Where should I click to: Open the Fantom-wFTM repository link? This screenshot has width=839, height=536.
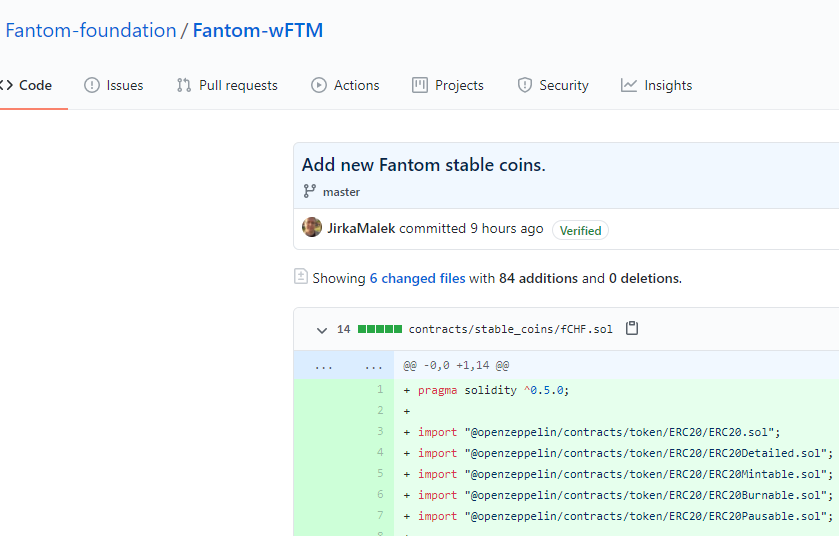point(258,30)
